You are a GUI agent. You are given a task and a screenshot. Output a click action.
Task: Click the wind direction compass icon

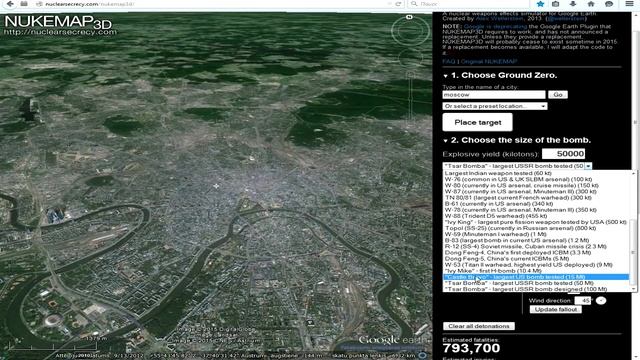click(601, 300)
